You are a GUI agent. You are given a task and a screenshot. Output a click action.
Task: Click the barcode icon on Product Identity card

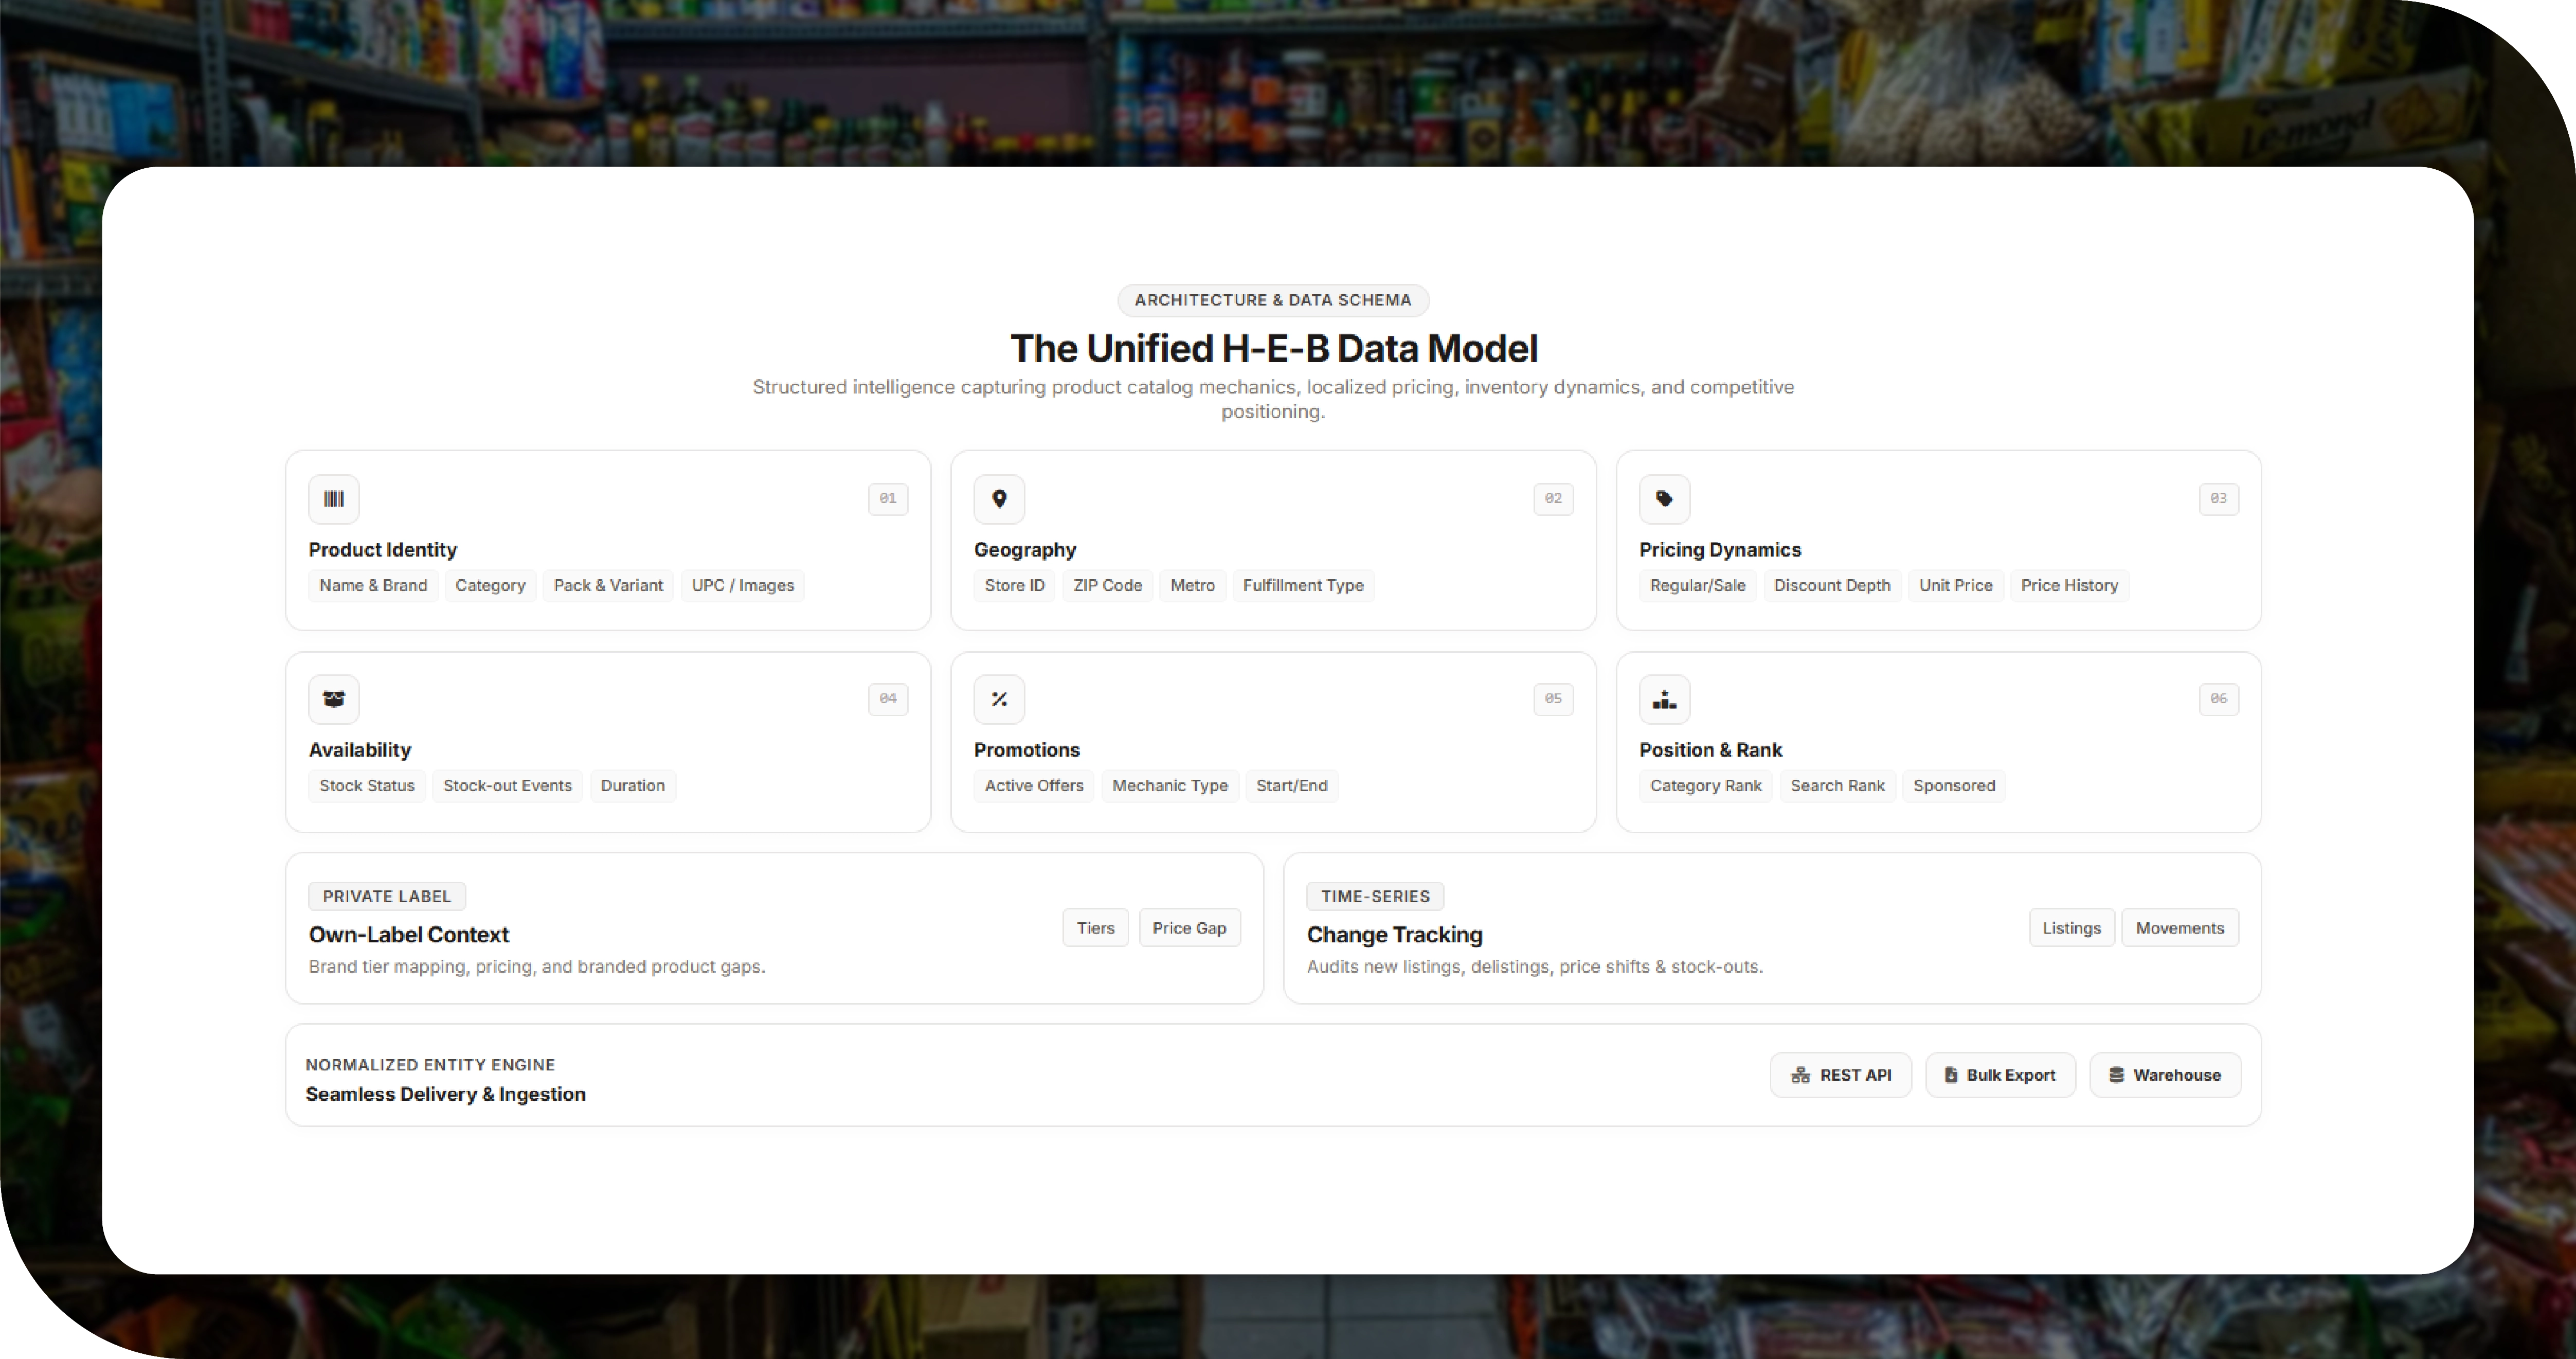(334, 499)
